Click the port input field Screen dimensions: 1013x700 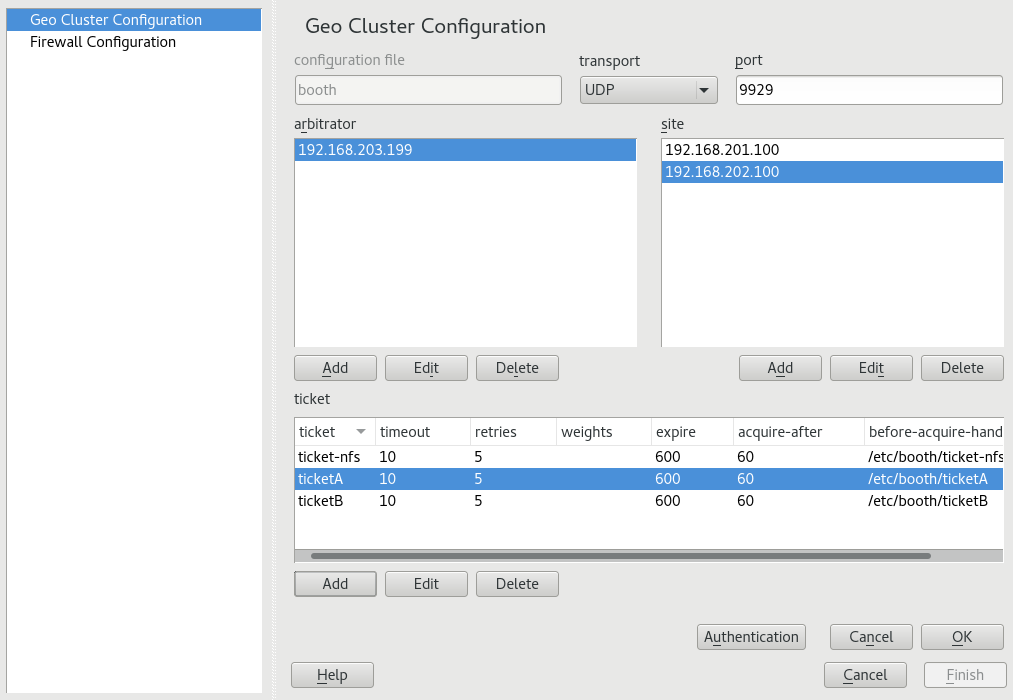pos(868,90)
